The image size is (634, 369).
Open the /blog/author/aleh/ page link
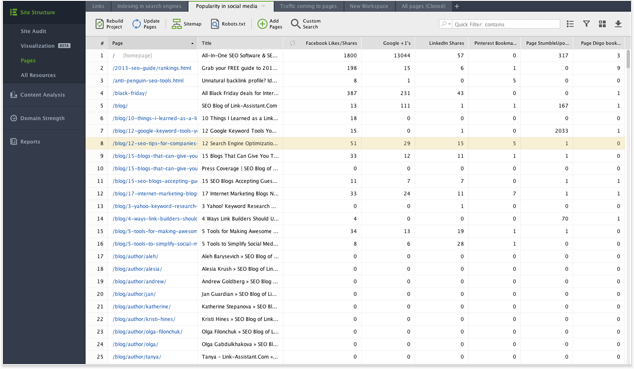point(135,256)
